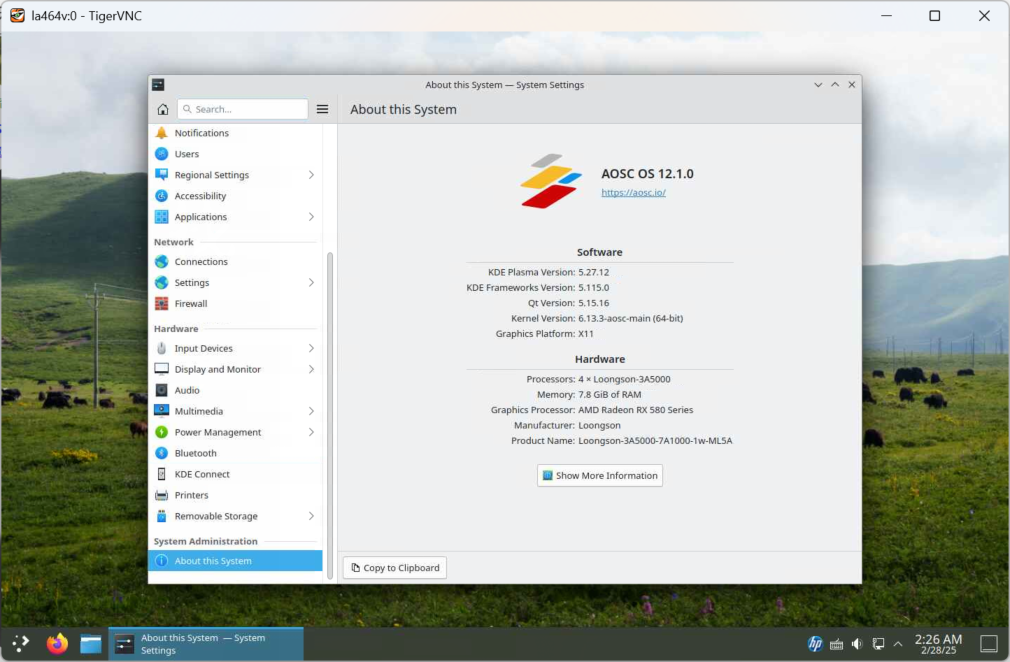This screenshot has height=662, width=1010.
Task: Click the HP icon in system tray
Action: coord(815,644)
